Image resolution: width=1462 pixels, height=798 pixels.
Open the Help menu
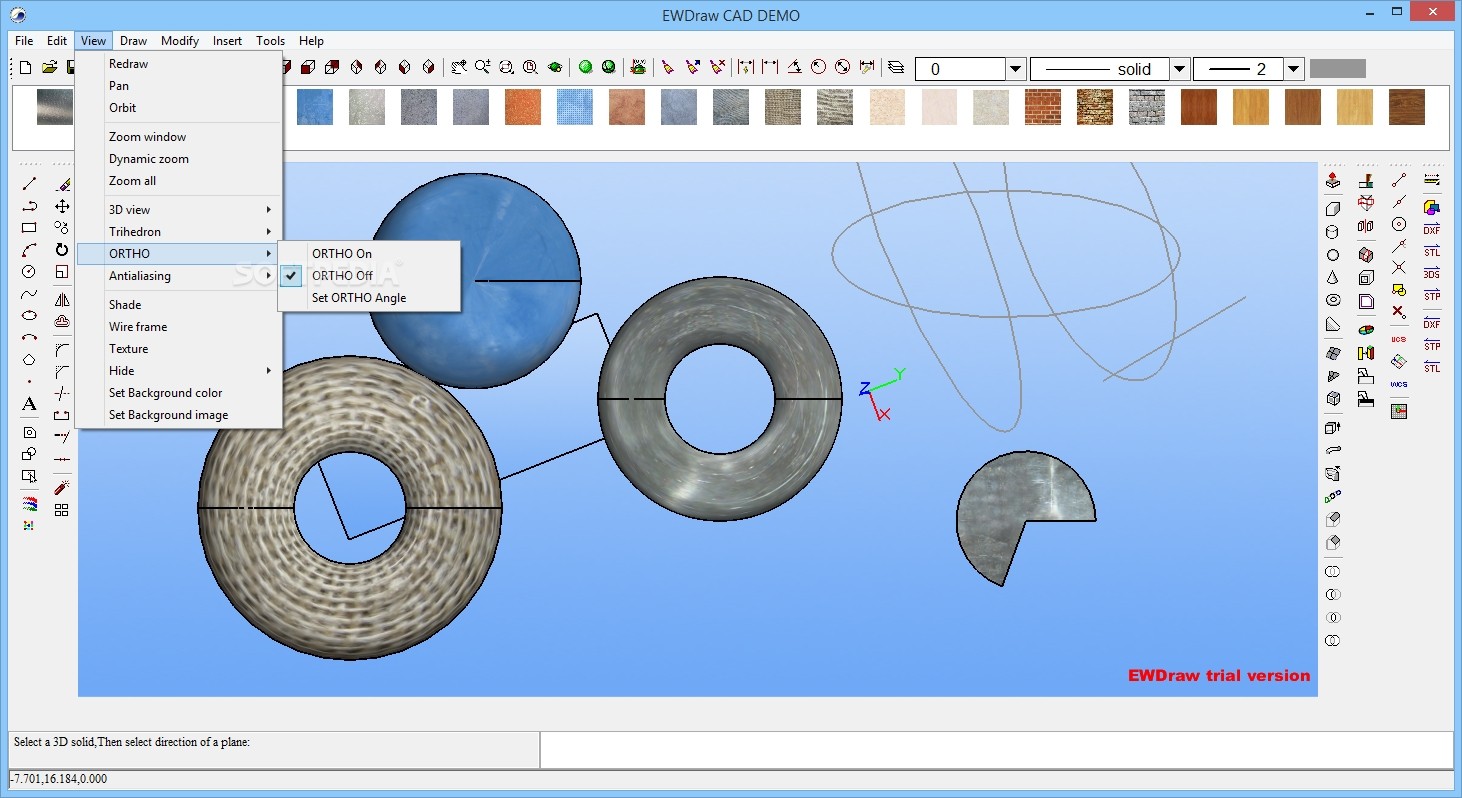point(311,41)
